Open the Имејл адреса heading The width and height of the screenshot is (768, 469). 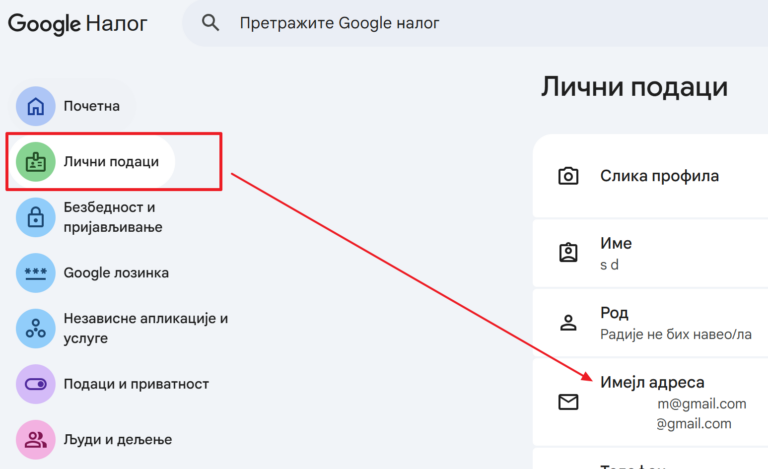click(652, 382)
